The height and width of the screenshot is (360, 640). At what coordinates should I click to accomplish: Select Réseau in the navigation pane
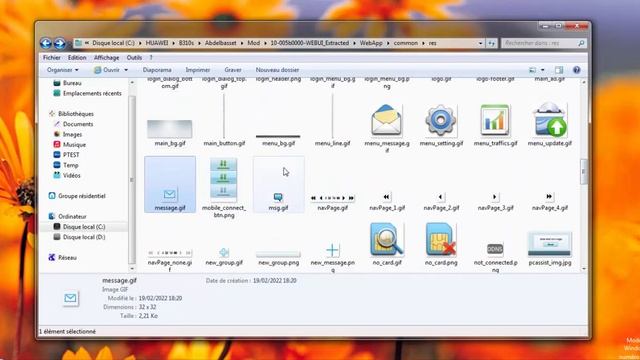click(x=62, y=258)
